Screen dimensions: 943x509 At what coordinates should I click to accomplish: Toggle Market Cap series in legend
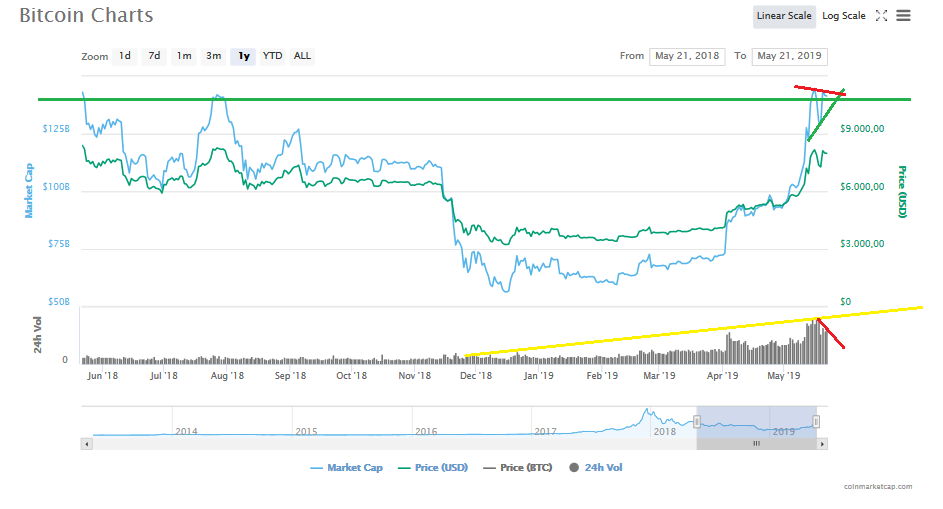coord(346,467)
